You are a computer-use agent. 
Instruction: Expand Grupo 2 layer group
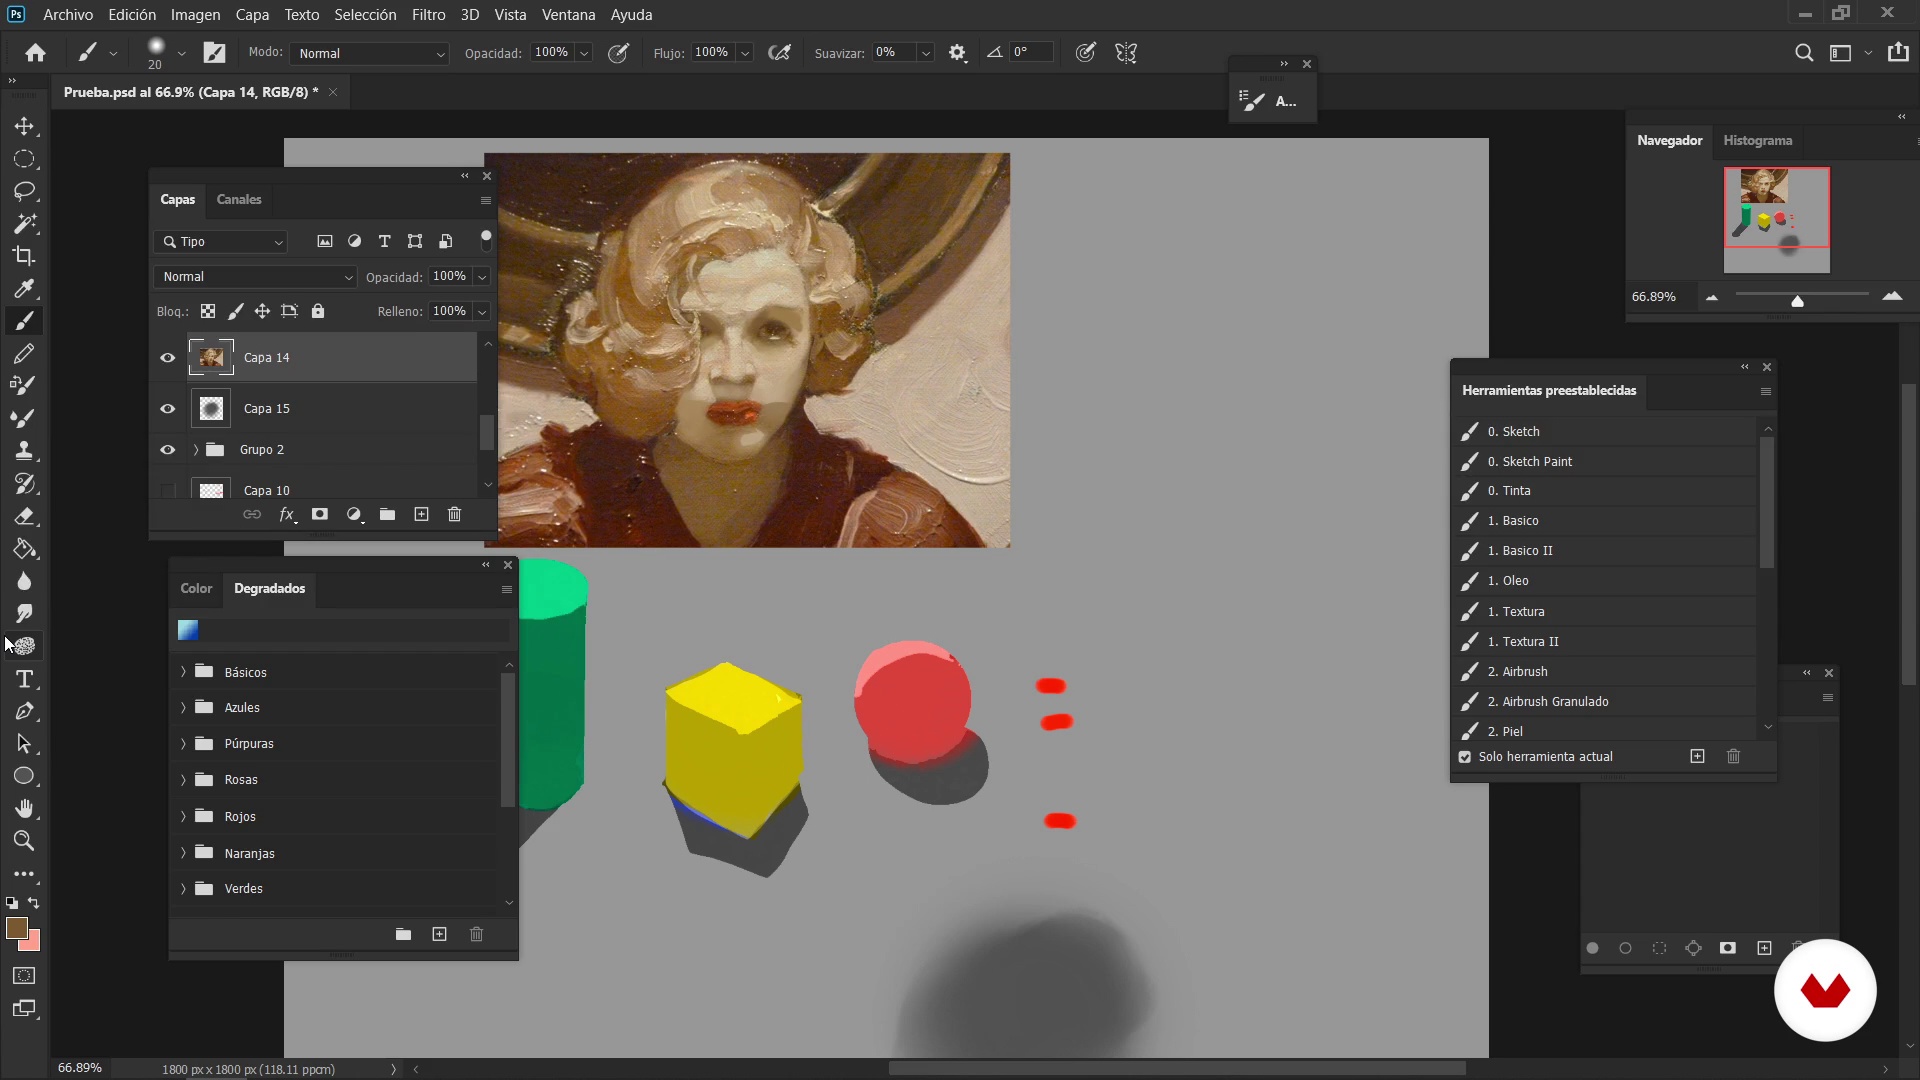click(x=195, y=450)
